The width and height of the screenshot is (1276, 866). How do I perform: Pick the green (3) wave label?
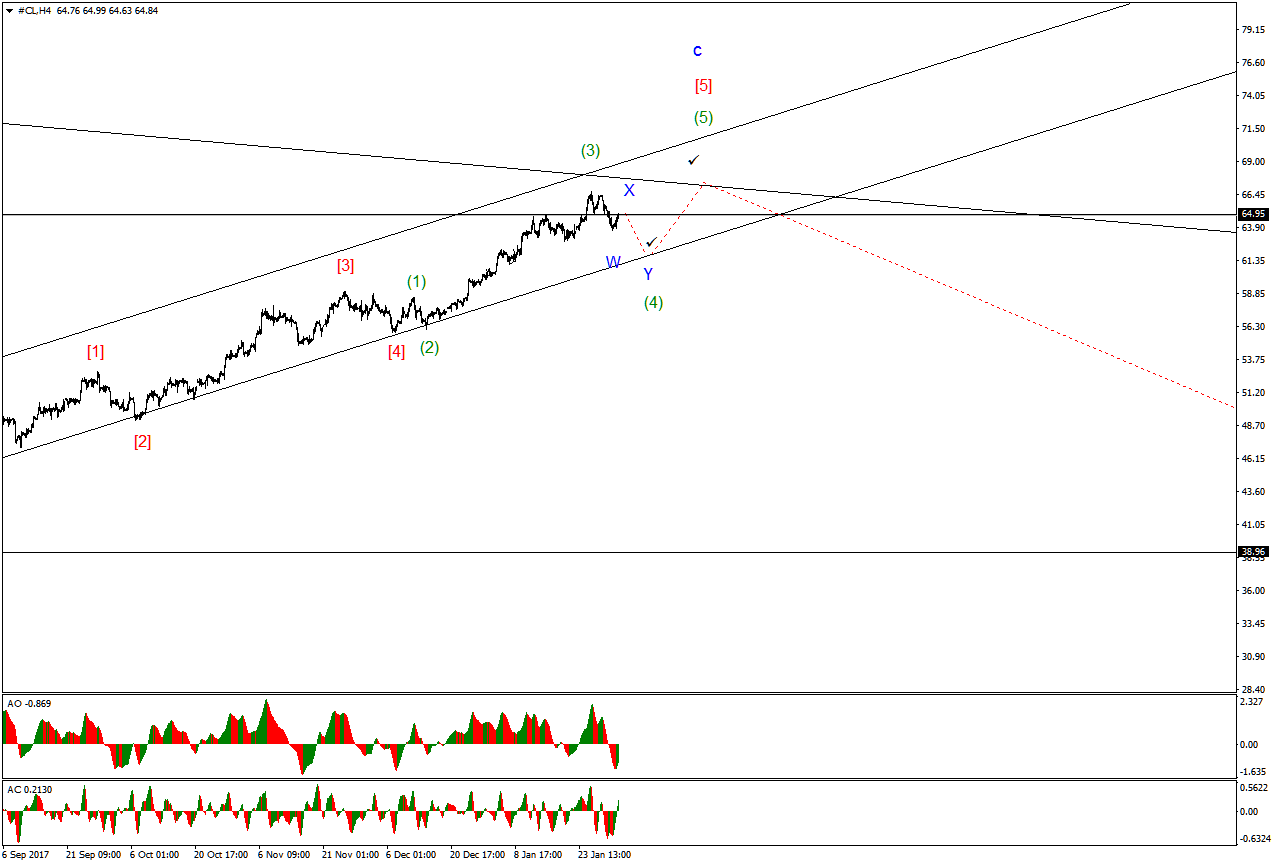tap(590, 151)
